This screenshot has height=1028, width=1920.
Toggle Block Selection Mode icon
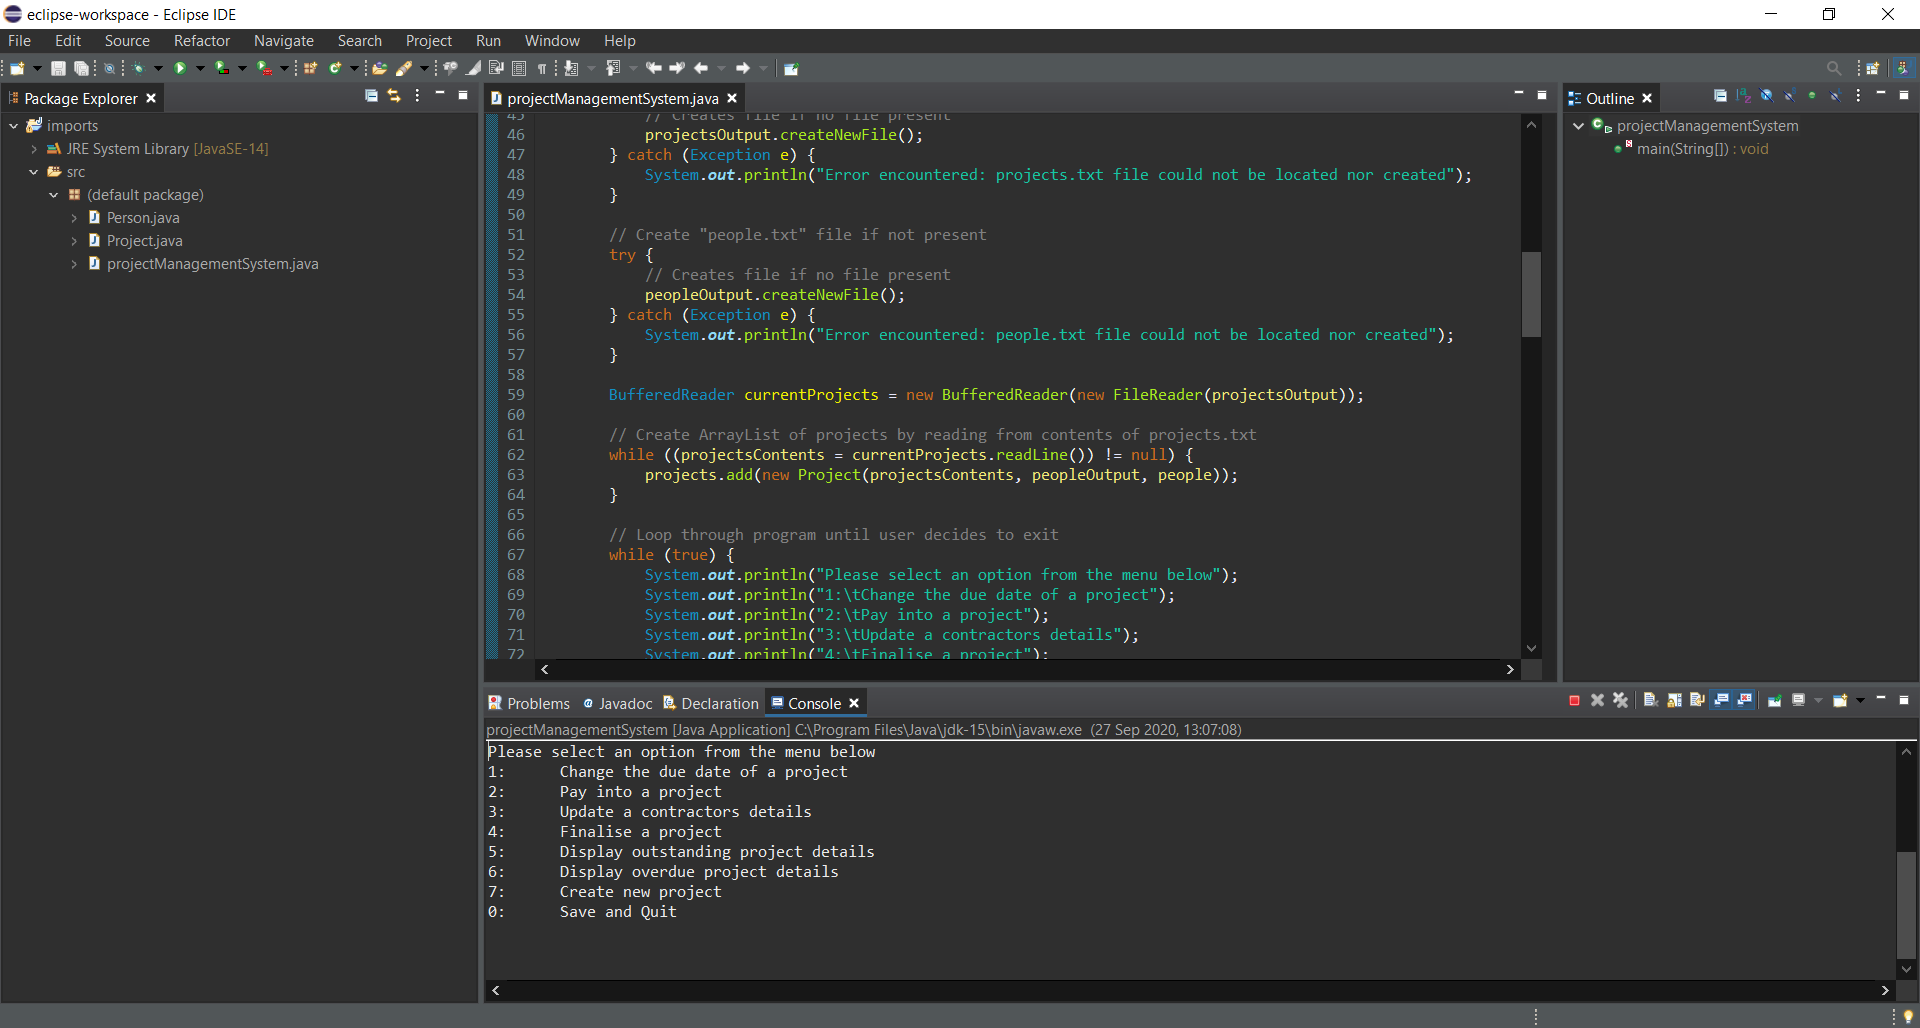(x=519, y=68)
